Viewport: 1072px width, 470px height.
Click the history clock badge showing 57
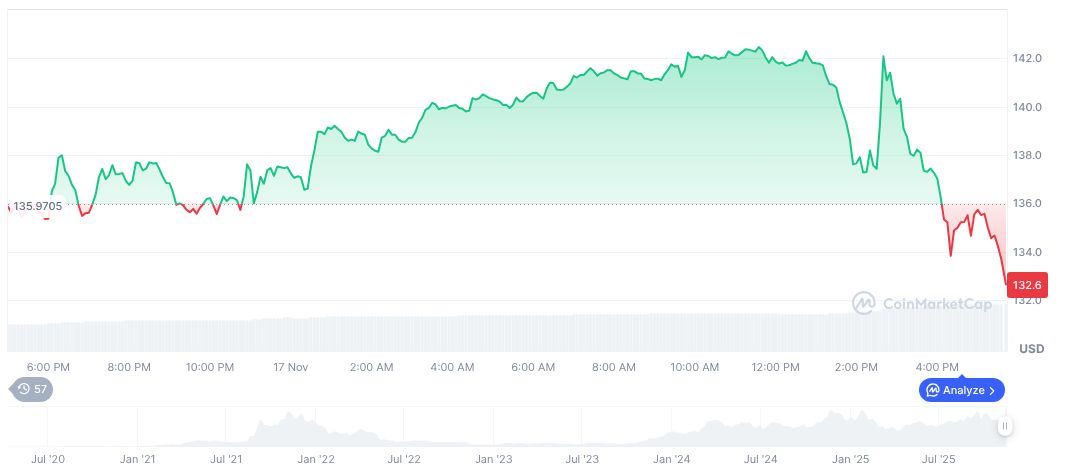pos(32,389)
